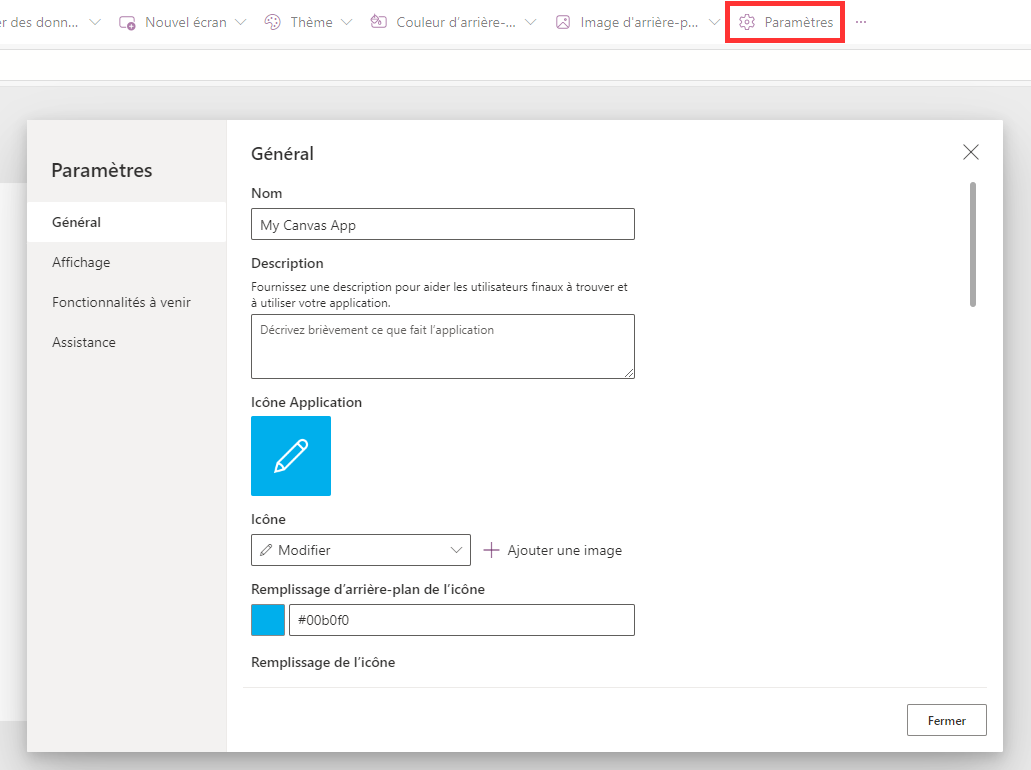1031x770 pixels.
Task: Click the Fermer button
Action: (946, 720)
